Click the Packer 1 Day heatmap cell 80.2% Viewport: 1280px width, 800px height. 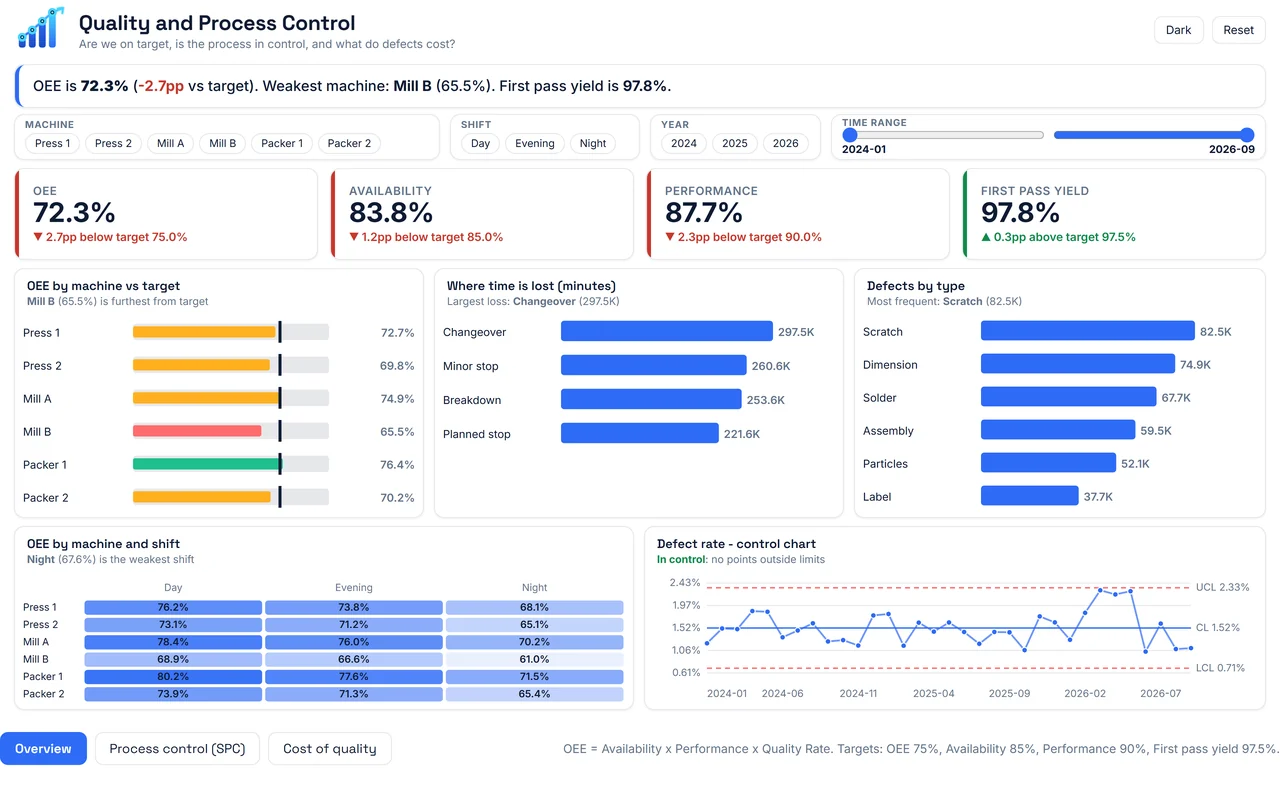(x=173, y=677)
